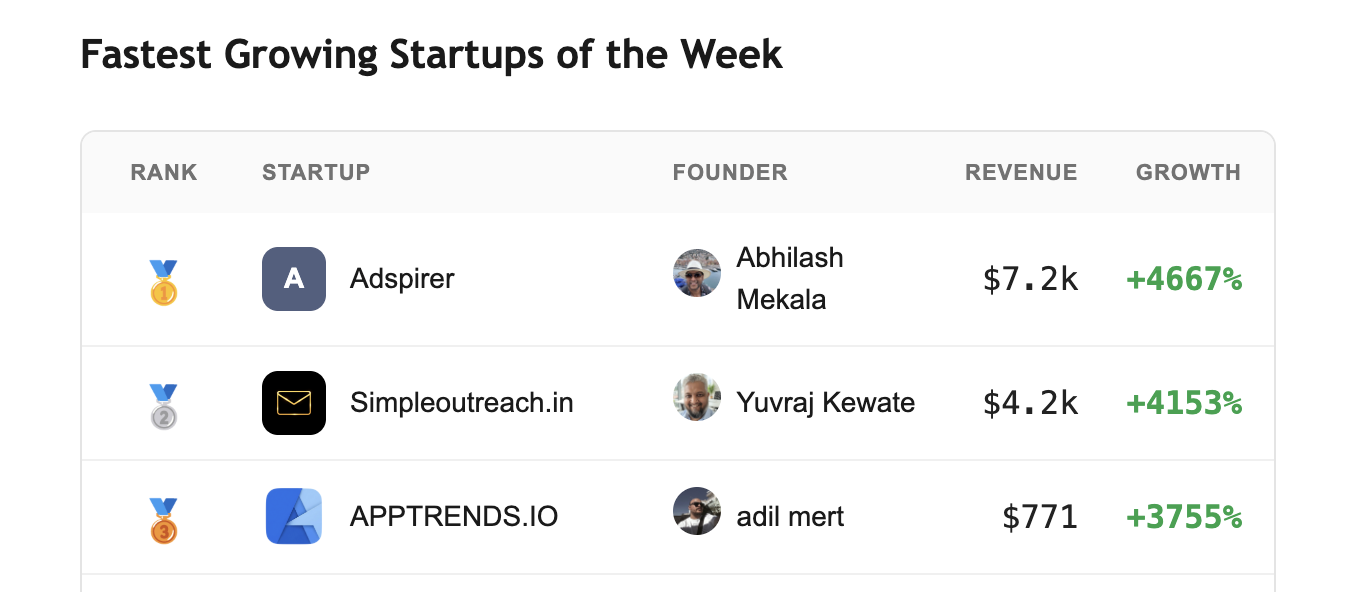Click adil mert's avatar photo
This screenshot has height=592, width=1358.
697,512
